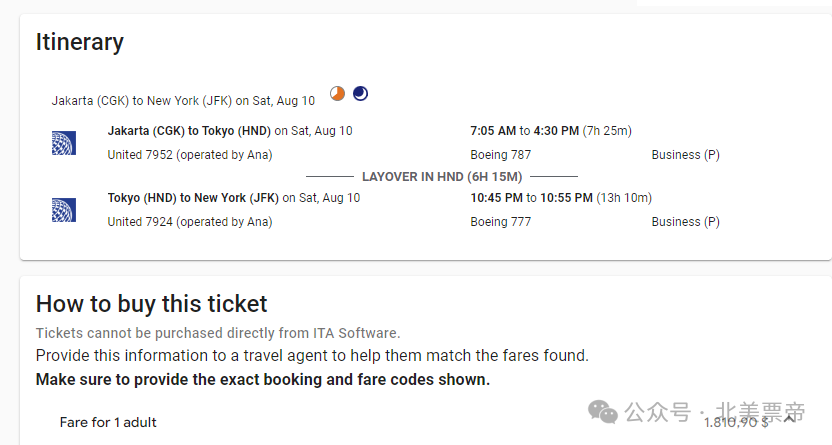Select the Fare for 1 adult row label
832x445 pixels.
coord(108,422)
